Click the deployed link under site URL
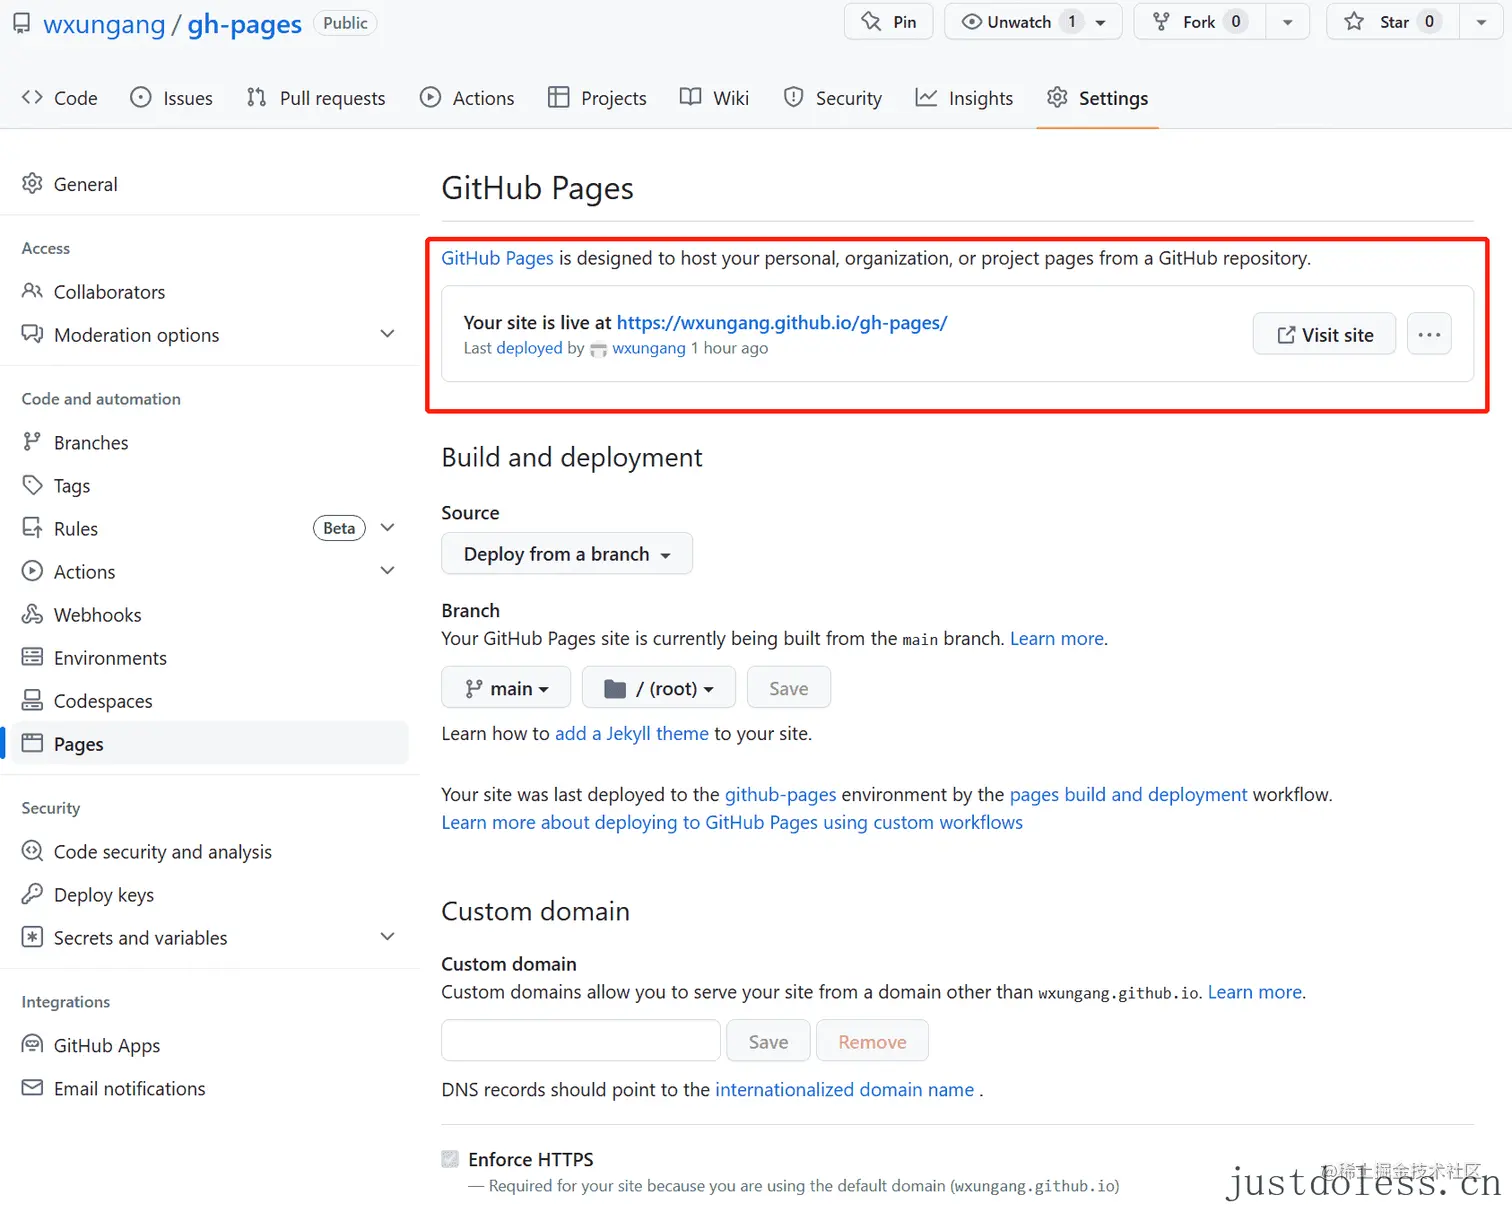Viewport: 1512px width, 1212px height. pos(529,348)
